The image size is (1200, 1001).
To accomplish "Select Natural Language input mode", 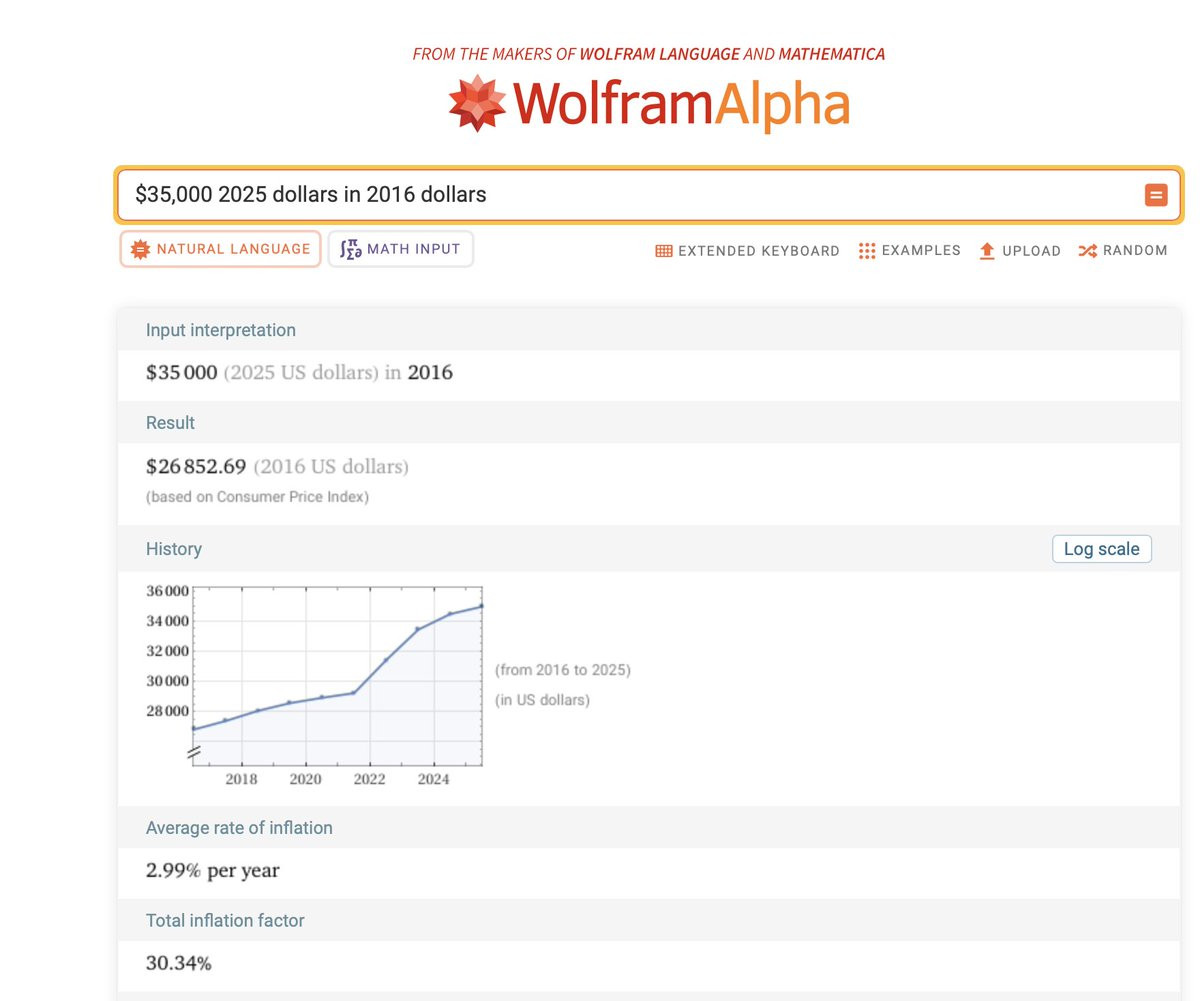I will click(221, 249).
